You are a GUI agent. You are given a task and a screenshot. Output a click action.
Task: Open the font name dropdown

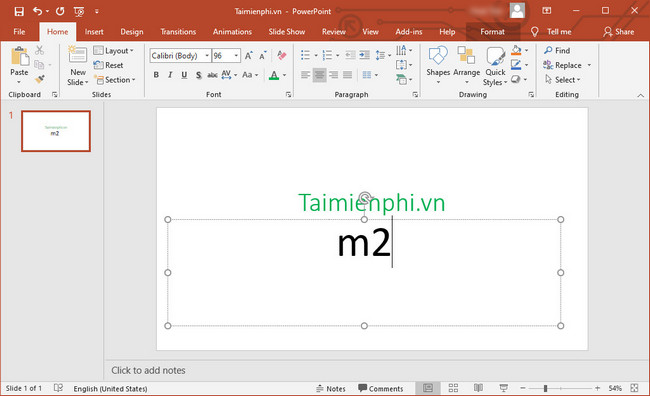[207, 56]
